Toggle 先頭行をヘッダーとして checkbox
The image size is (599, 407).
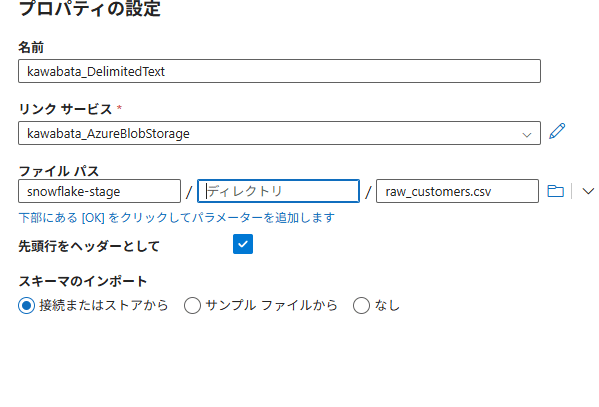pyautogui.click(x=243, y=244)
